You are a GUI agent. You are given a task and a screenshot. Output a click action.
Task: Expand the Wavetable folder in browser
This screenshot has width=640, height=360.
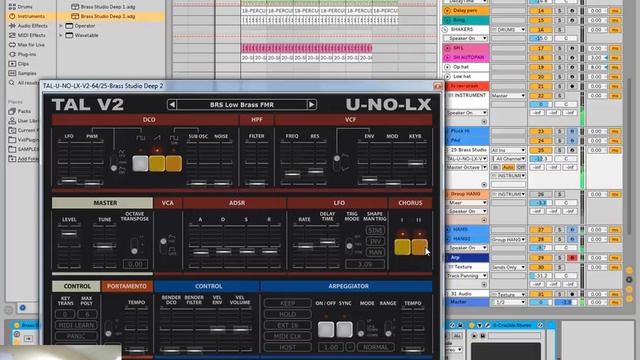61,36
